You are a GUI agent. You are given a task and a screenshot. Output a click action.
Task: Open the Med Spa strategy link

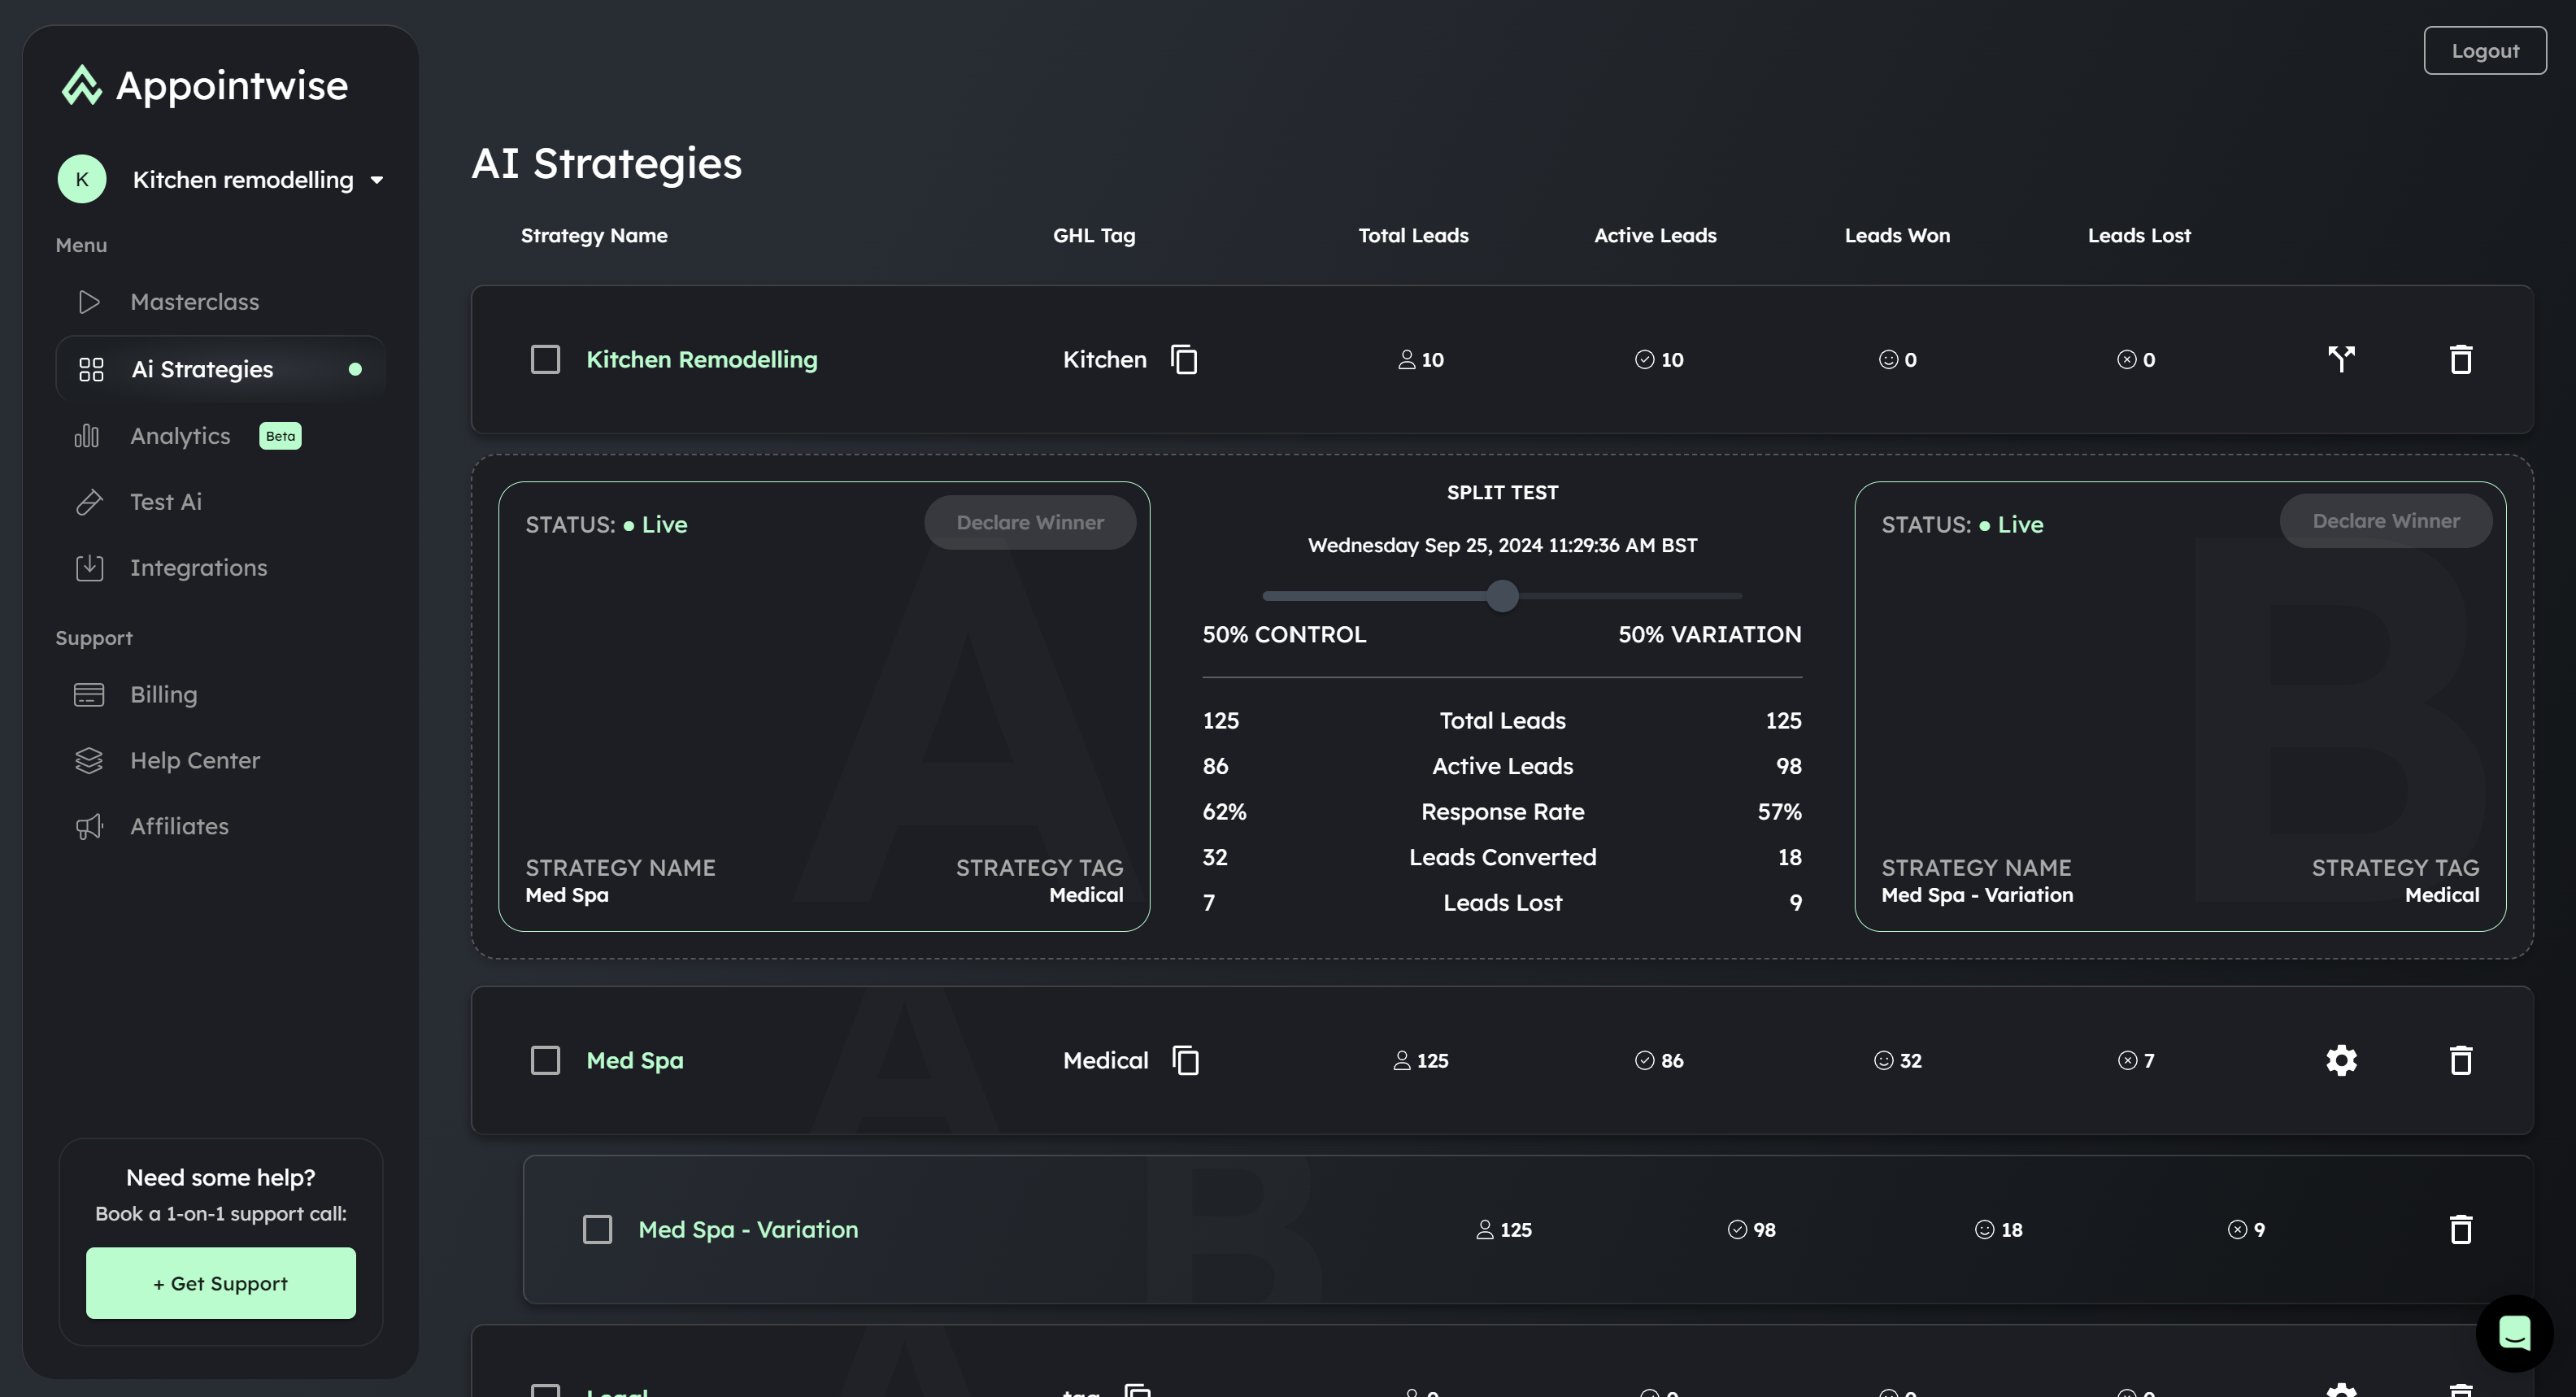click(635, 1060)
